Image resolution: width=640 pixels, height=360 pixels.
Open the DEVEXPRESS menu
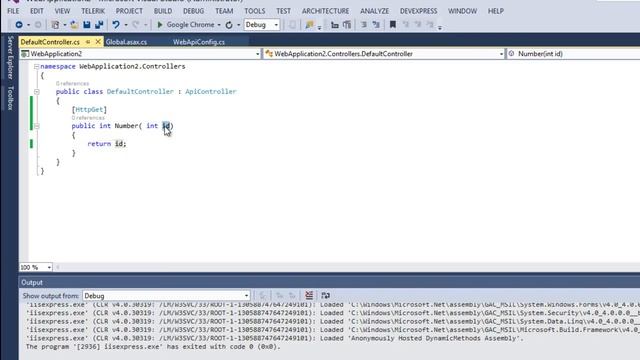pyautogui.click(x=418, y=11)
